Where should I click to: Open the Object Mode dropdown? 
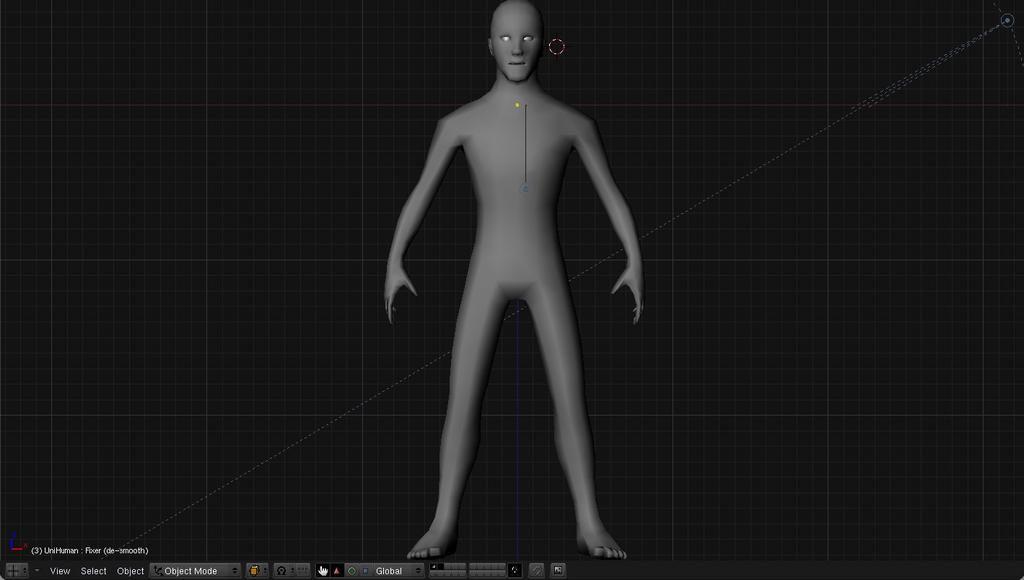coord(195,571)
